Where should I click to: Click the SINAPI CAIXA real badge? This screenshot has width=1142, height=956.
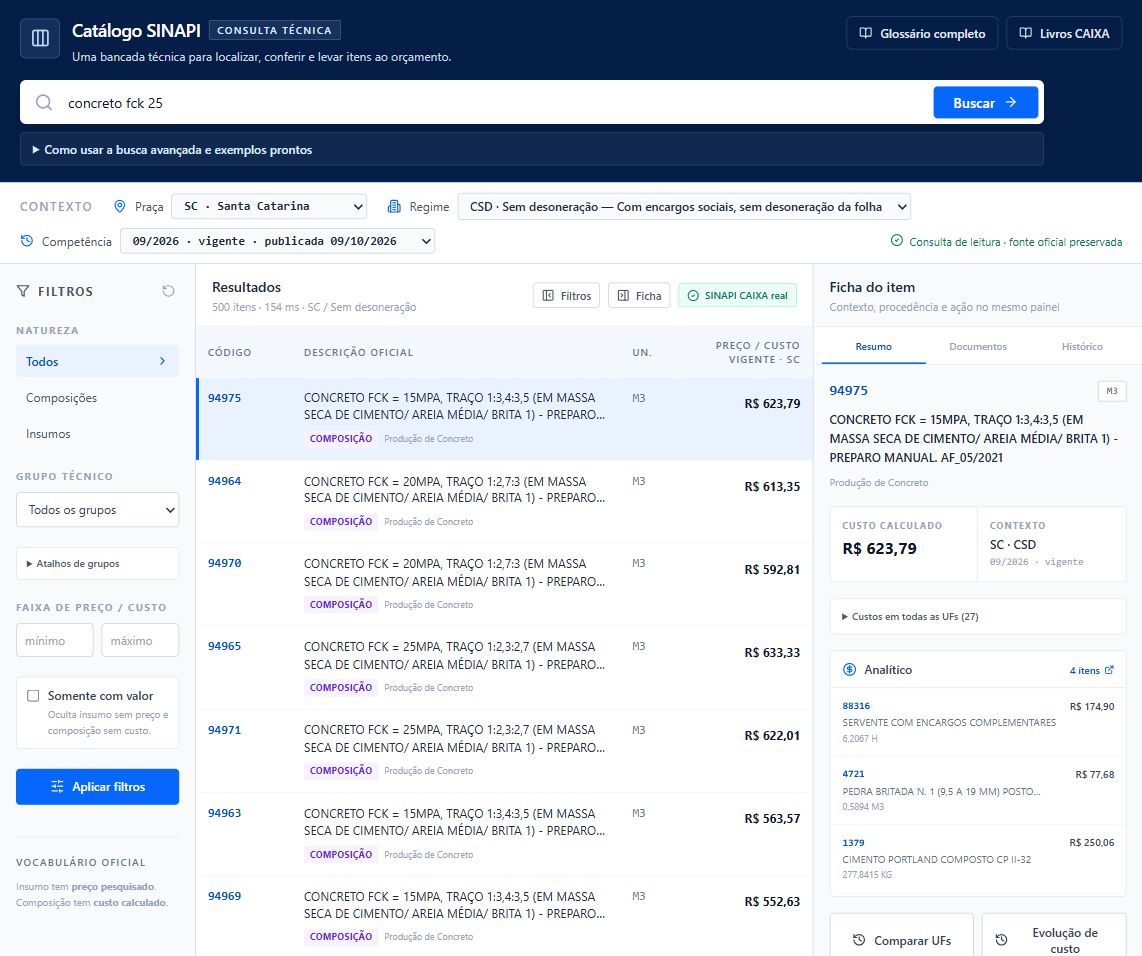point(738,296)
